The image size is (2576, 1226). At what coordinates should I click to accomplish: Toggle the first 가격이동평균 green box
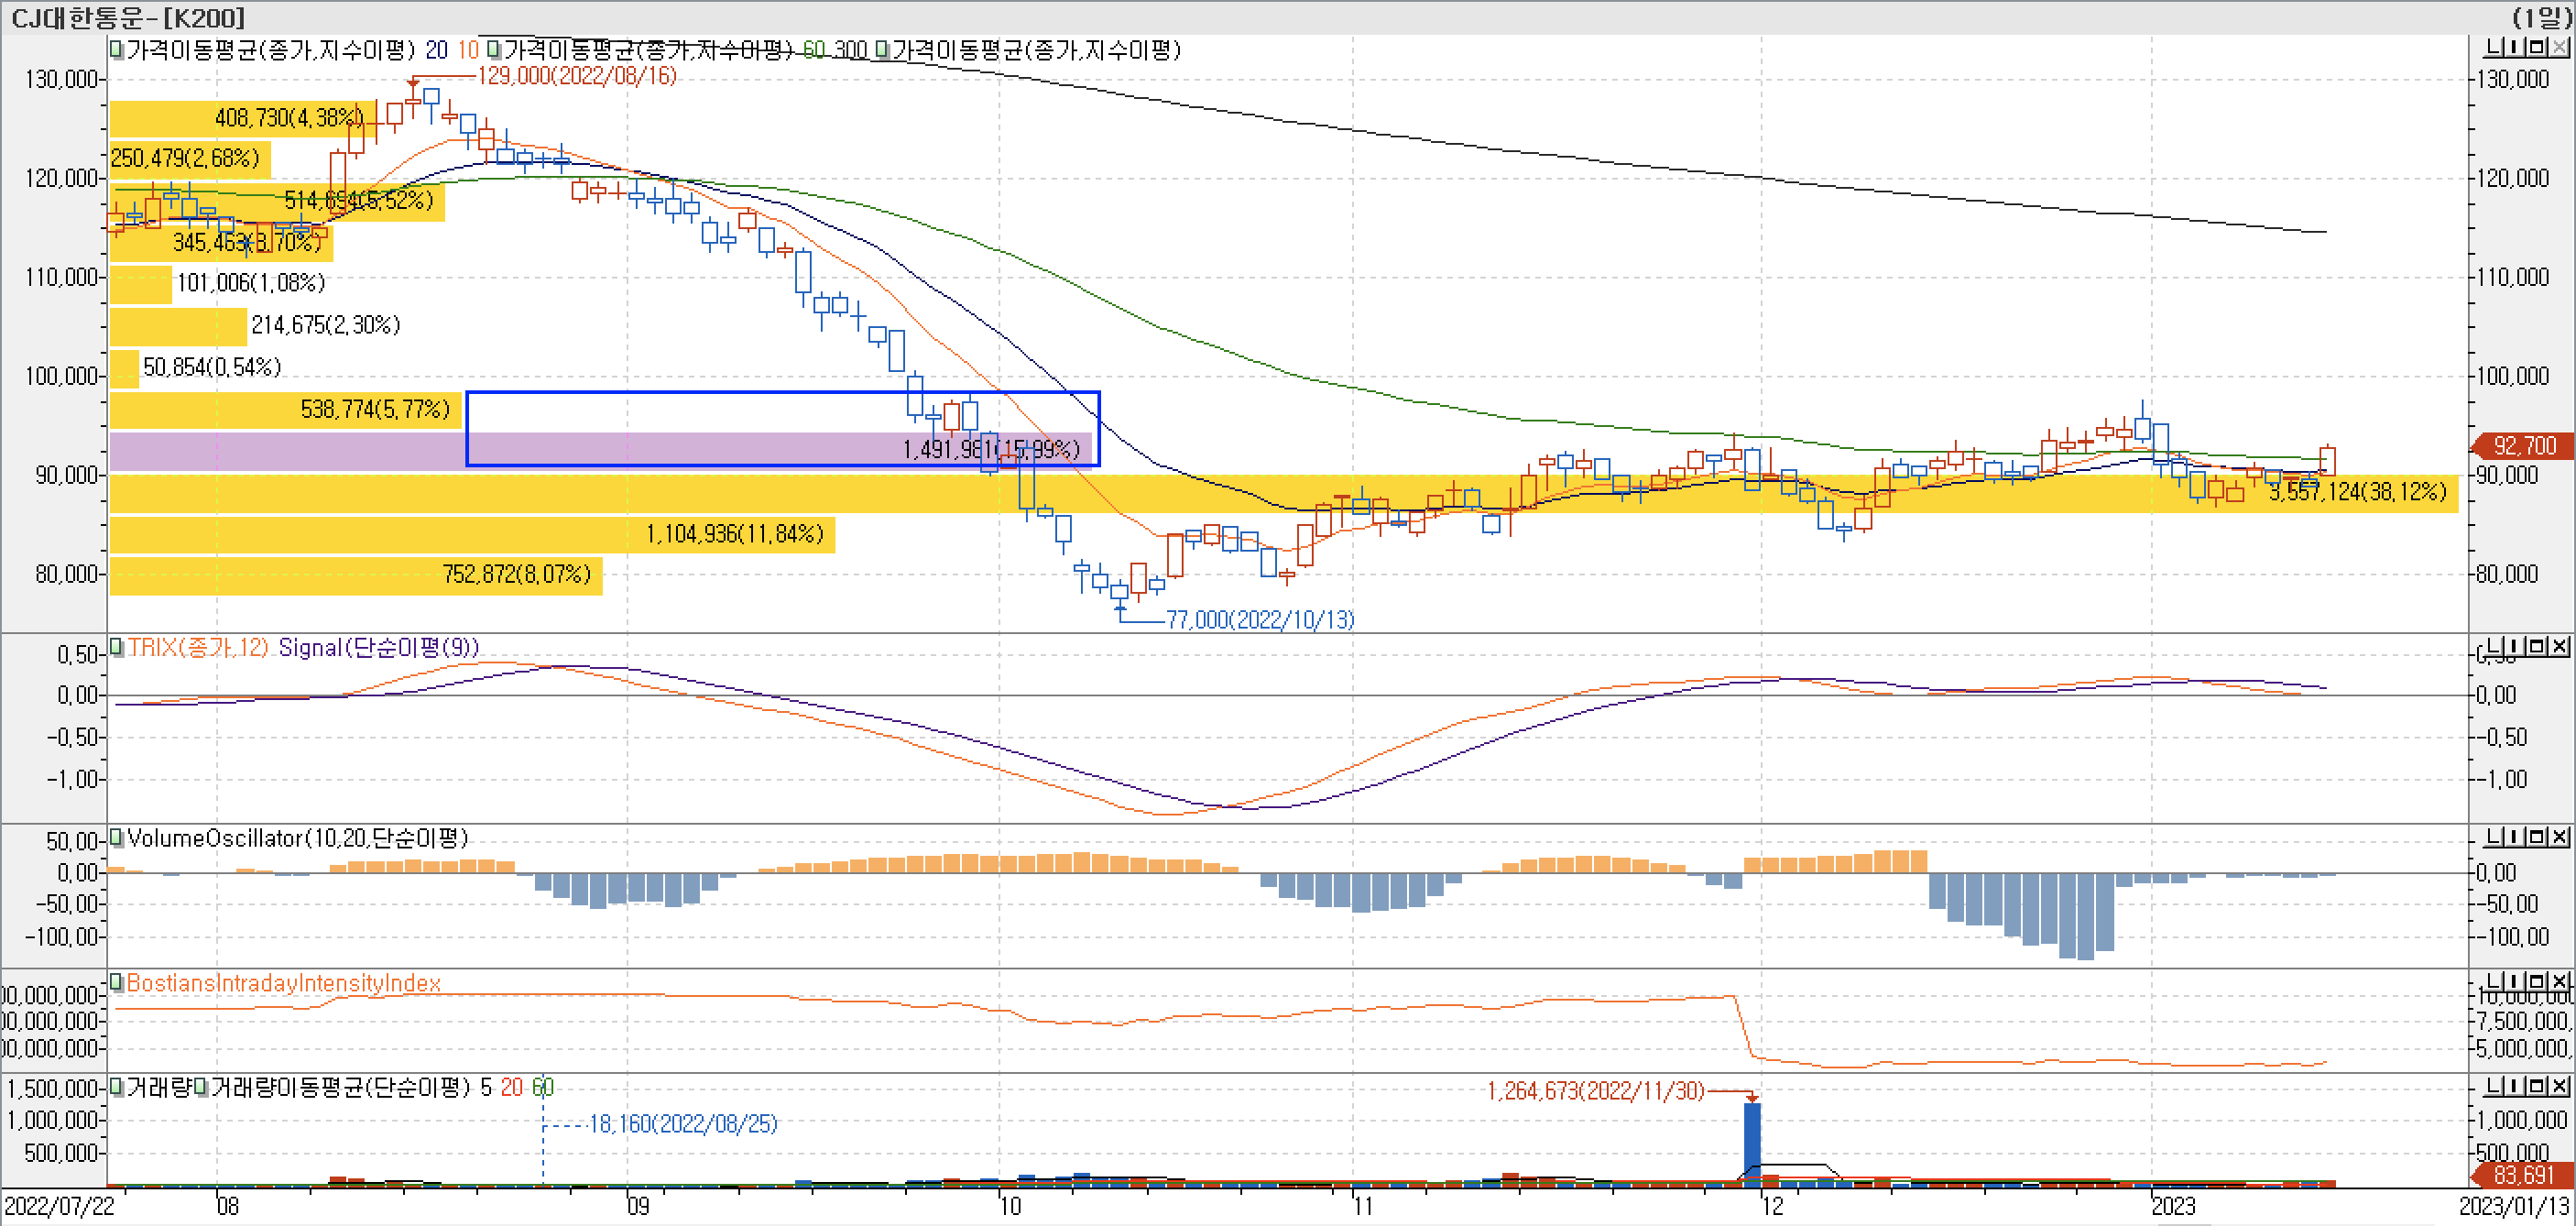[117, 49]
